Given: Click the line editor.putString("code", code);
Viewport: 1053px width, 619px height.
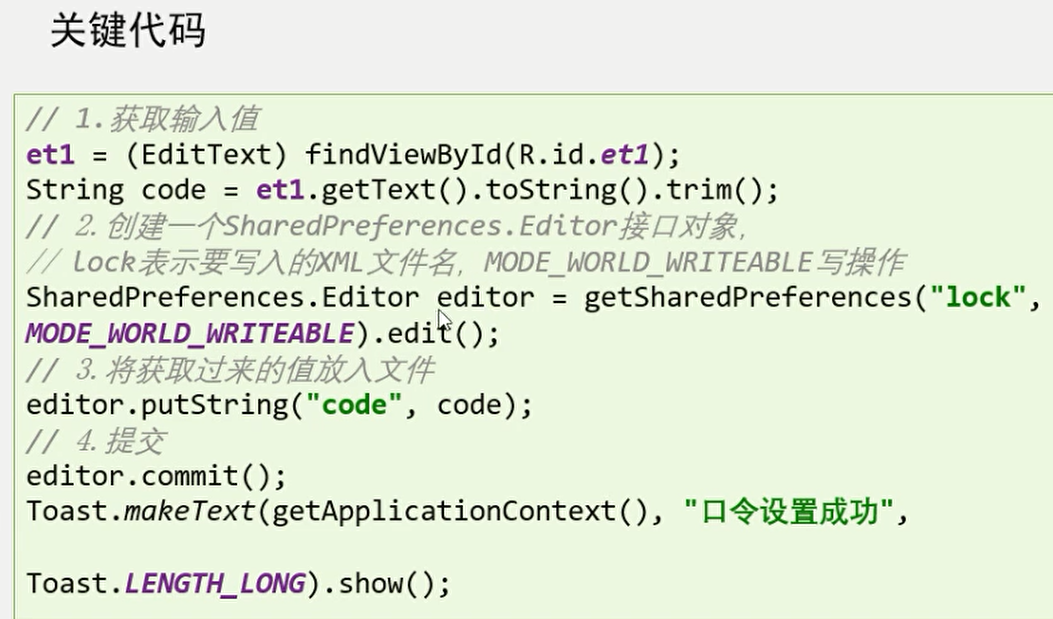Looking at the screenshot, I should [x=279, y=405].
